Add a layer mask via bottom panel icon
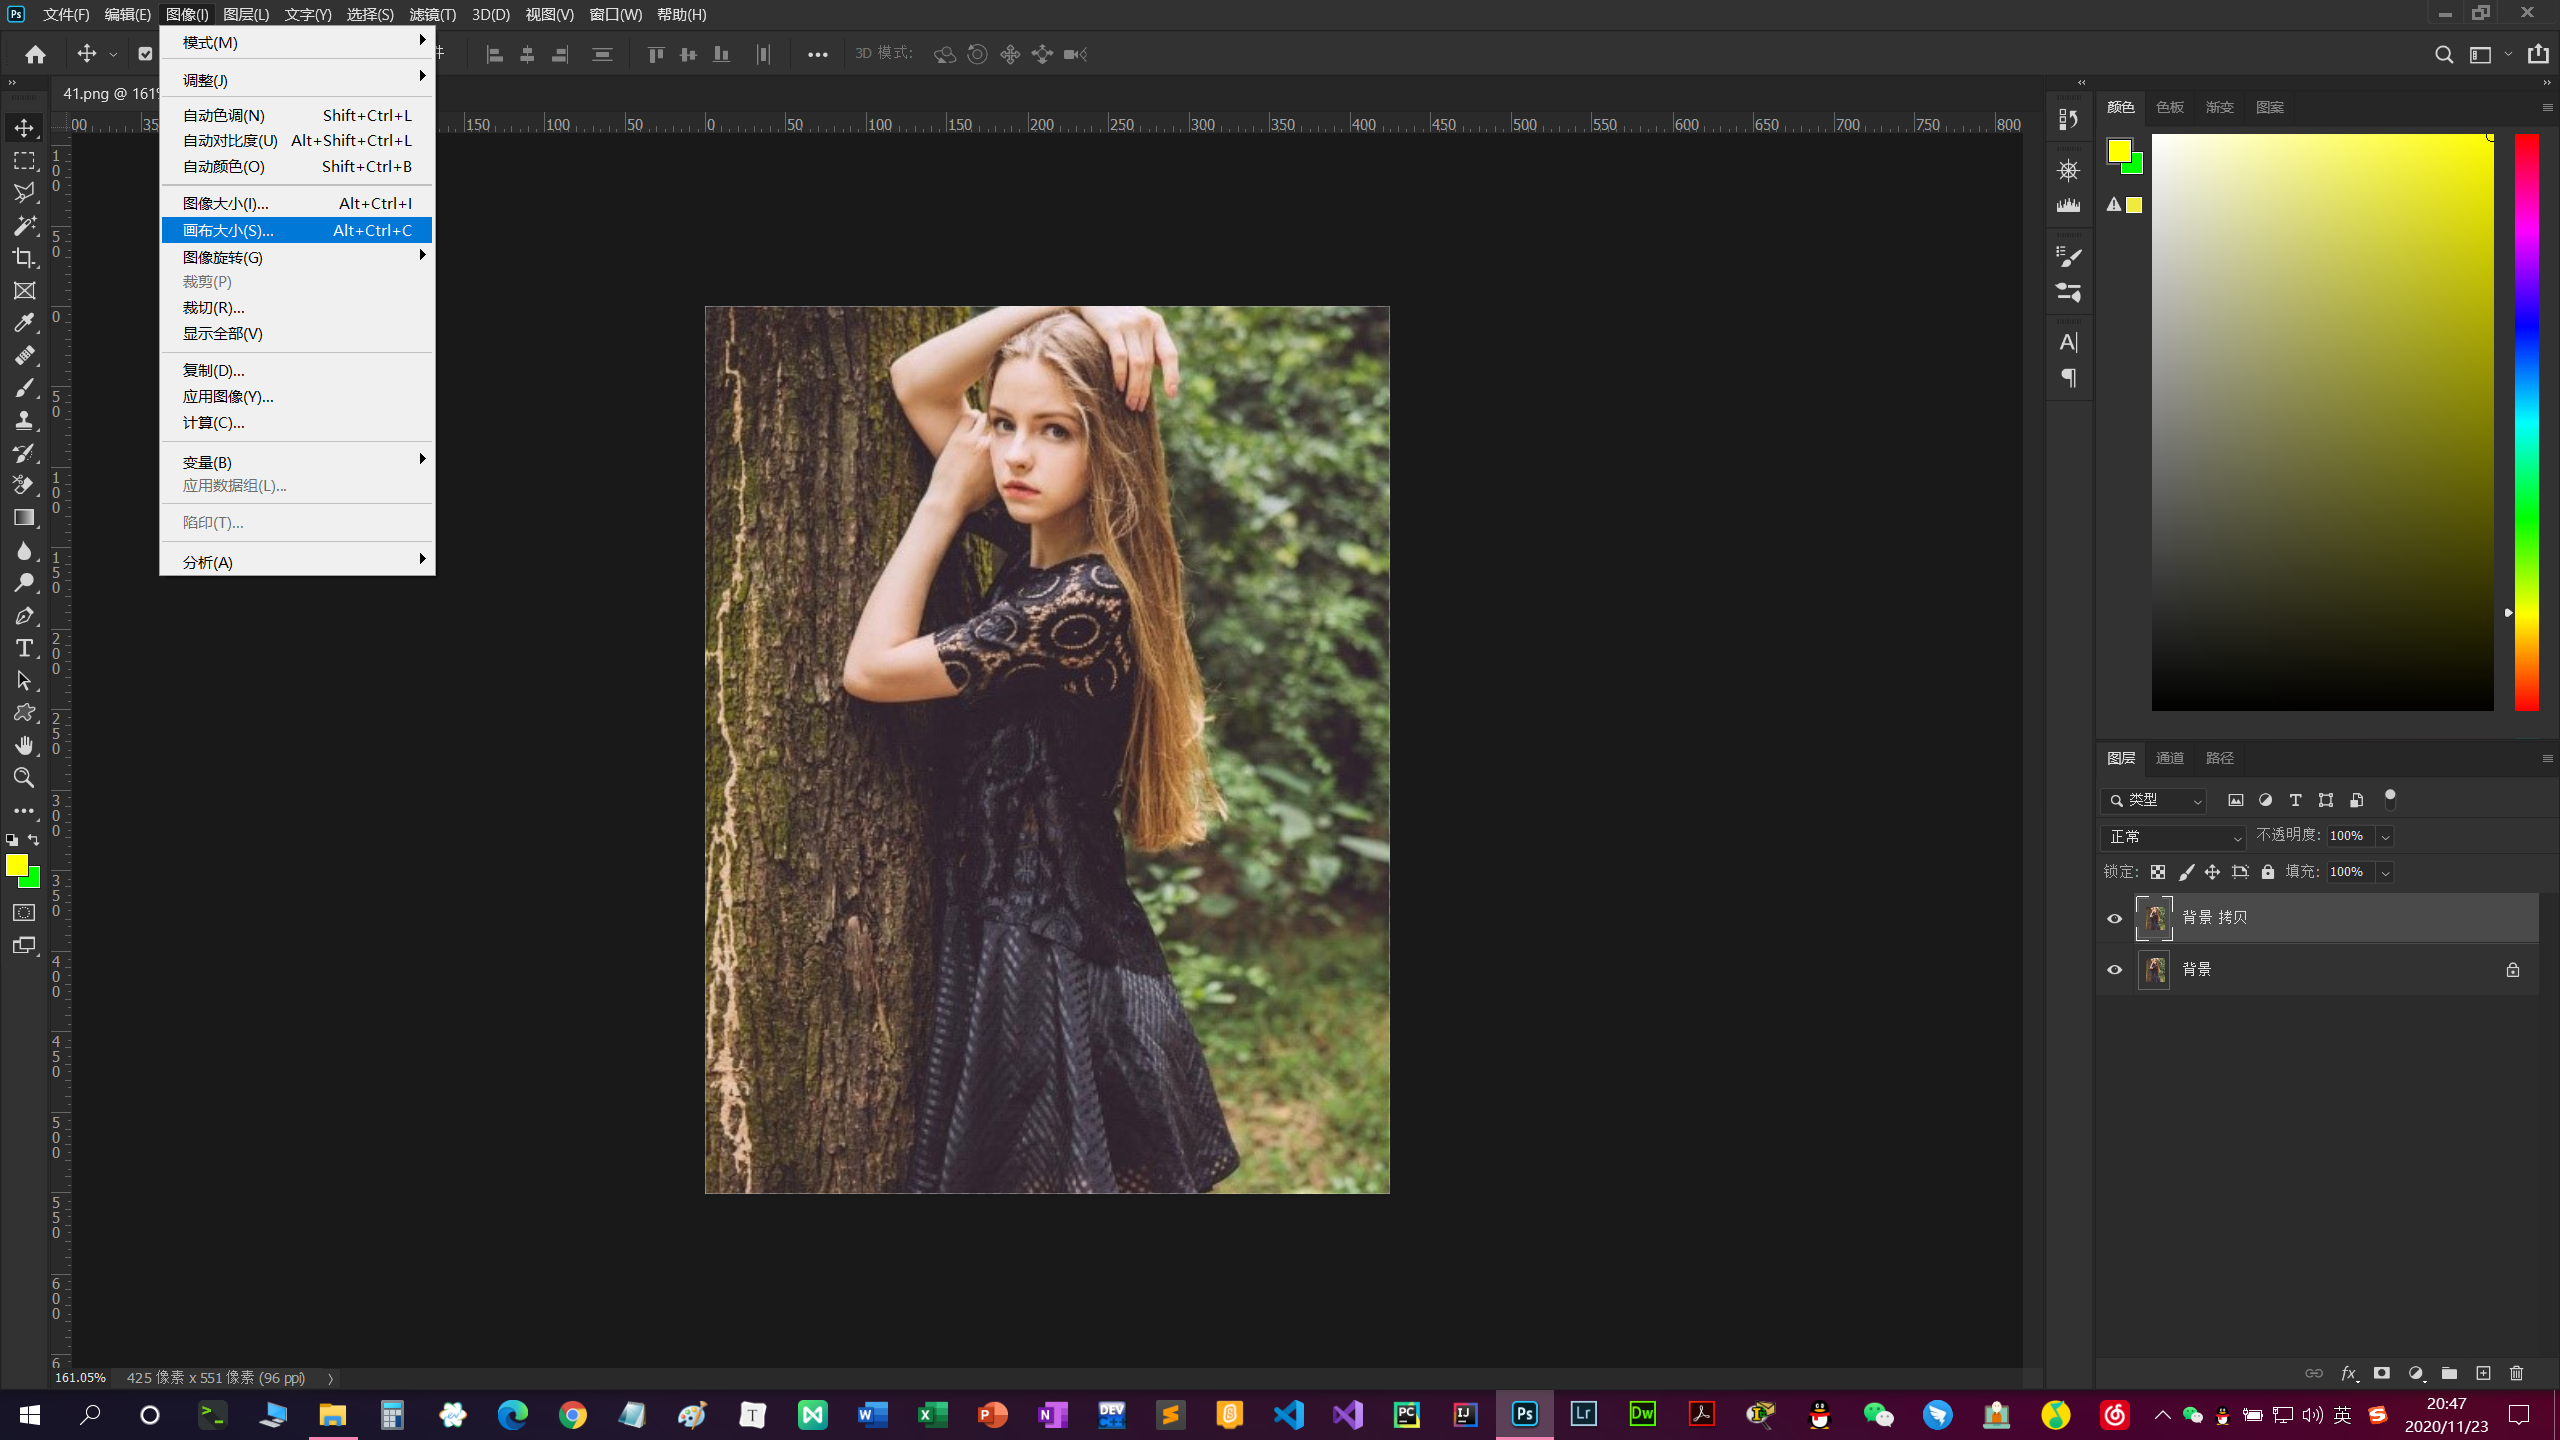The width and height of the screenshot is (2560, 1440). [2382, 1373]
